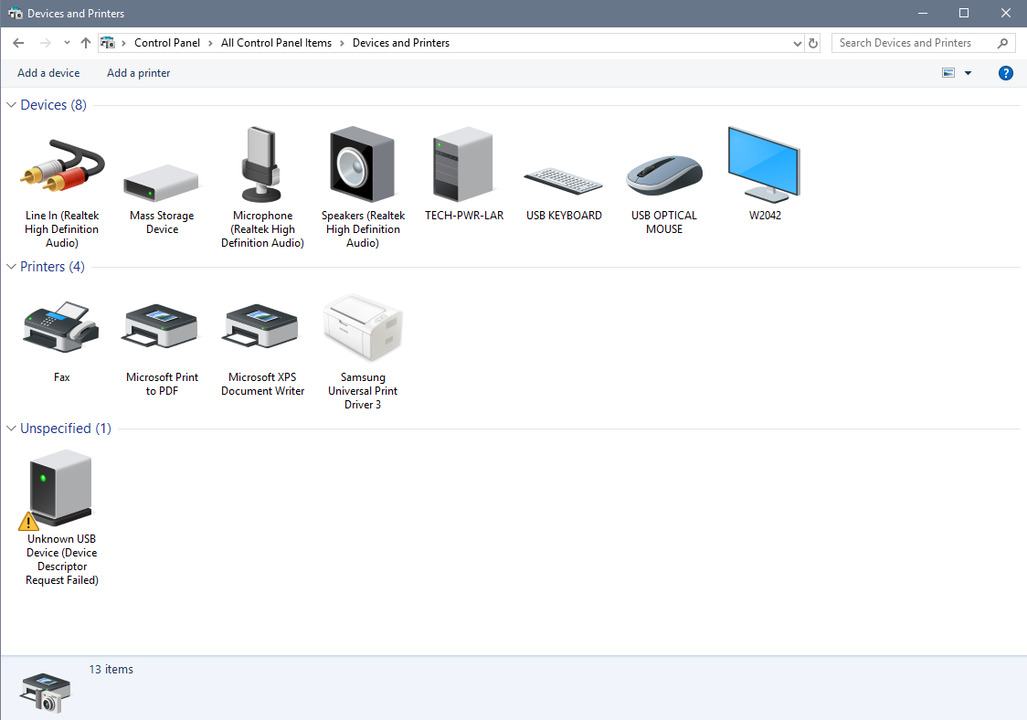The width and height of the screenshot is (1027, 720).
Task: Click the Devices and Printers title bar icon
Action: (x=15, y=13)
